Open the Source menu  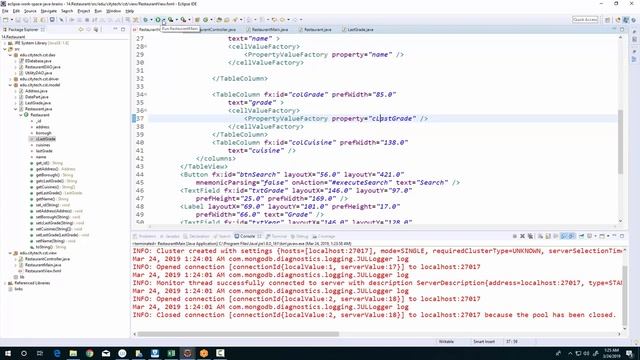30,11
